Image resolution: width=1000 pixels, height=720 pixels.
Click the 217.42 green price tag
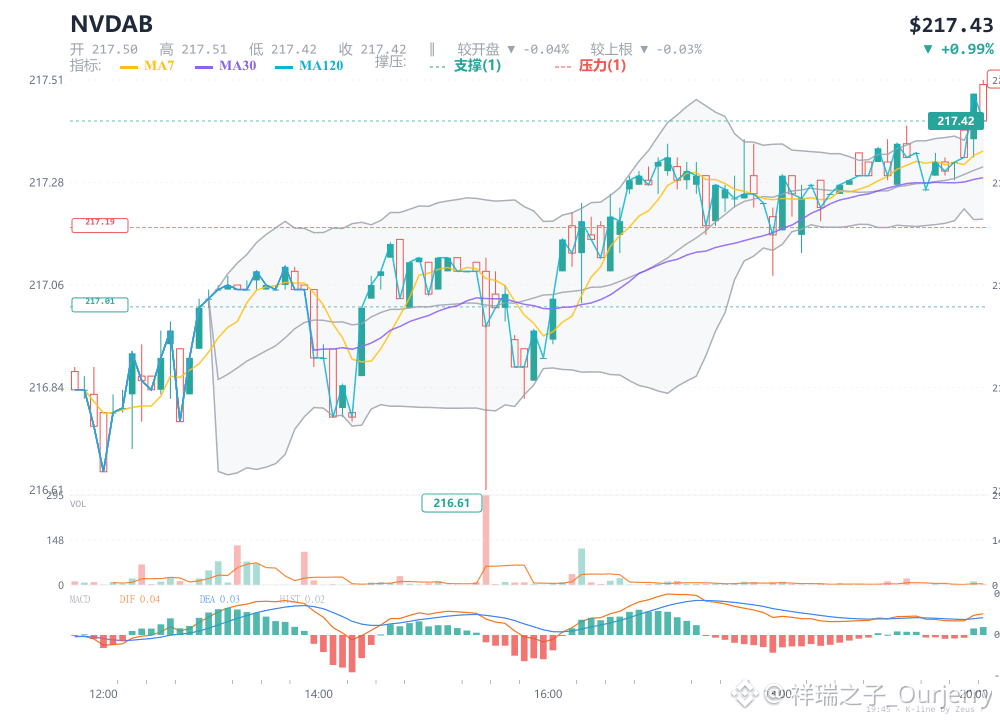[x=955, y=121]
